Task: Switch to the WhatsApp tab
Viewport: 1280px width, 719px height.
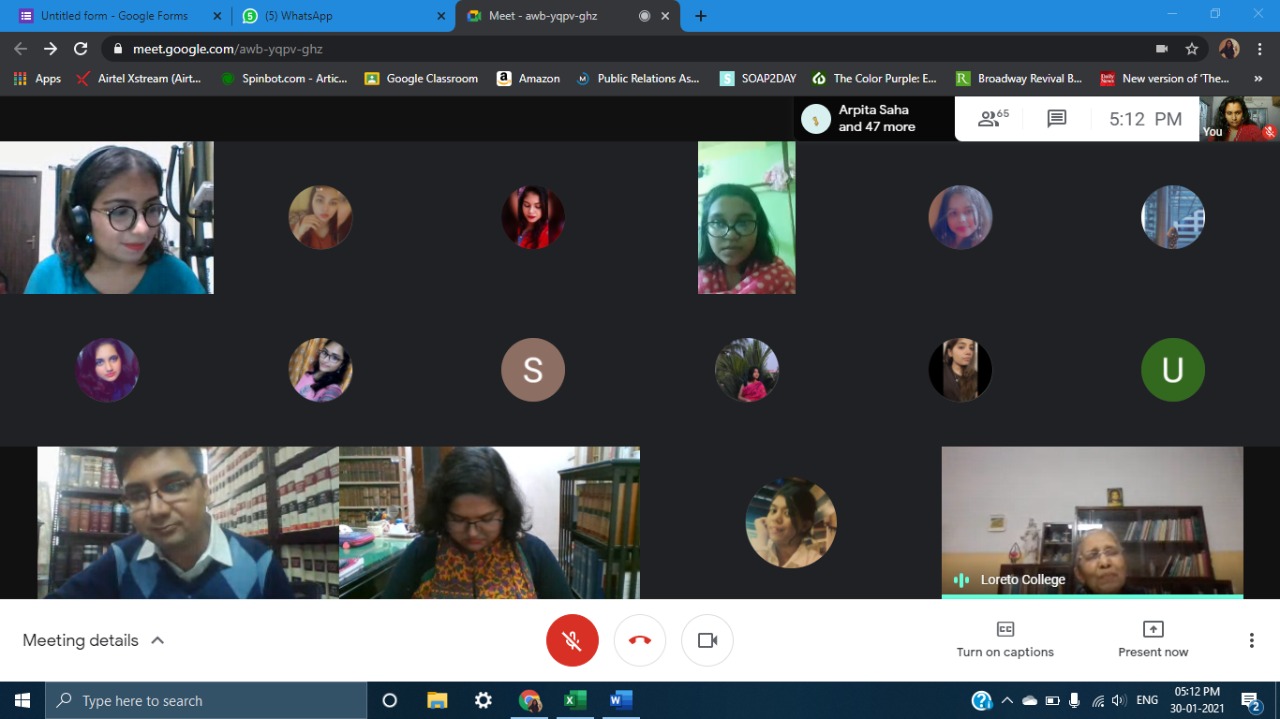Action: [340, 16]
